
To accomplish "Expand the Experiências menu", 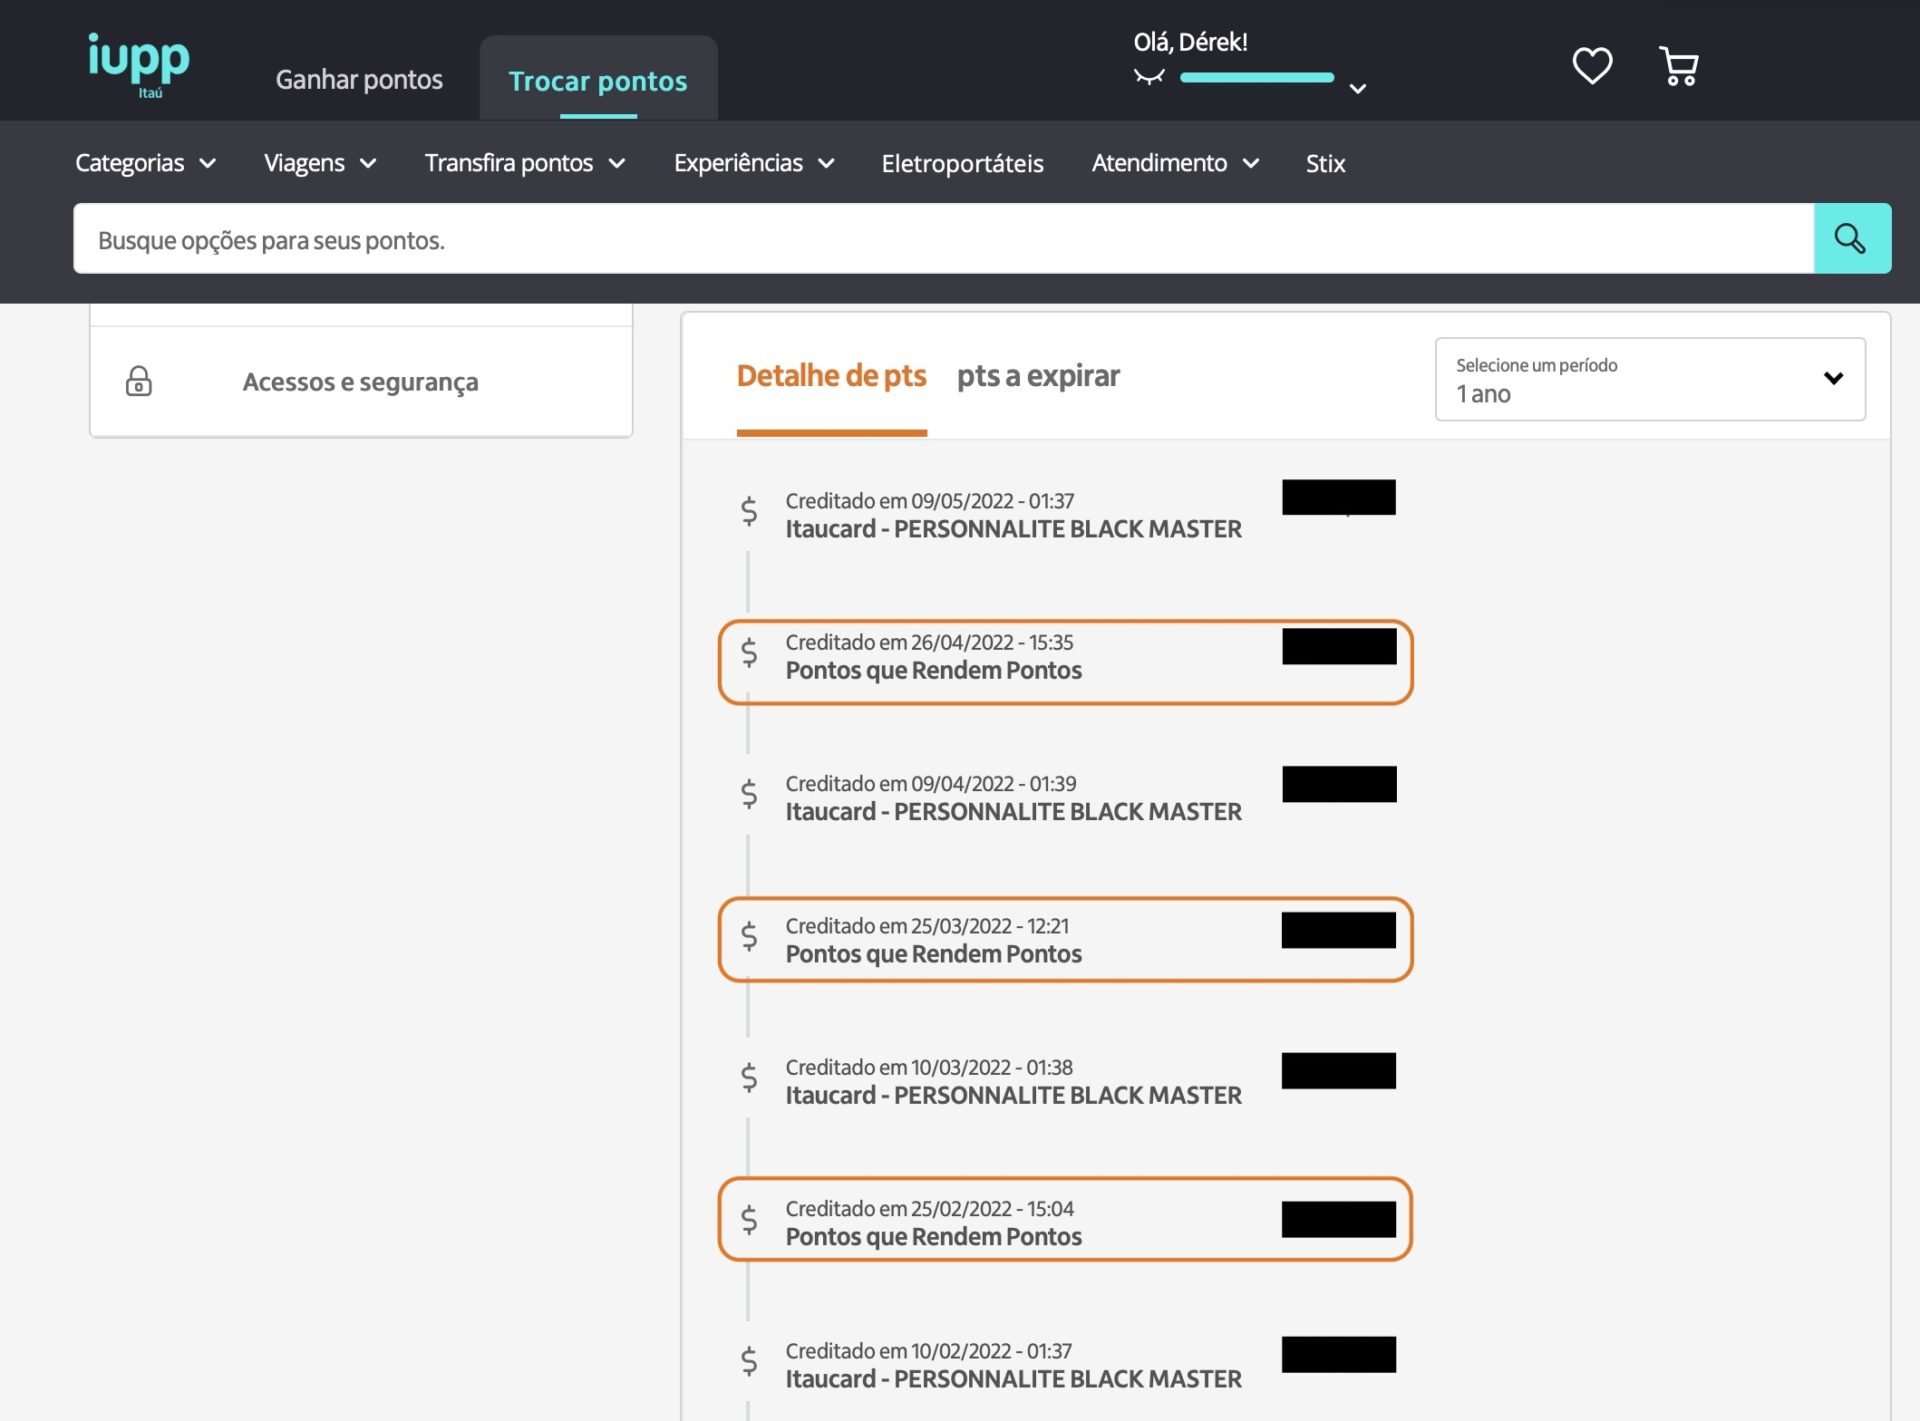I will pyautogui.click(x=754, y=163).
